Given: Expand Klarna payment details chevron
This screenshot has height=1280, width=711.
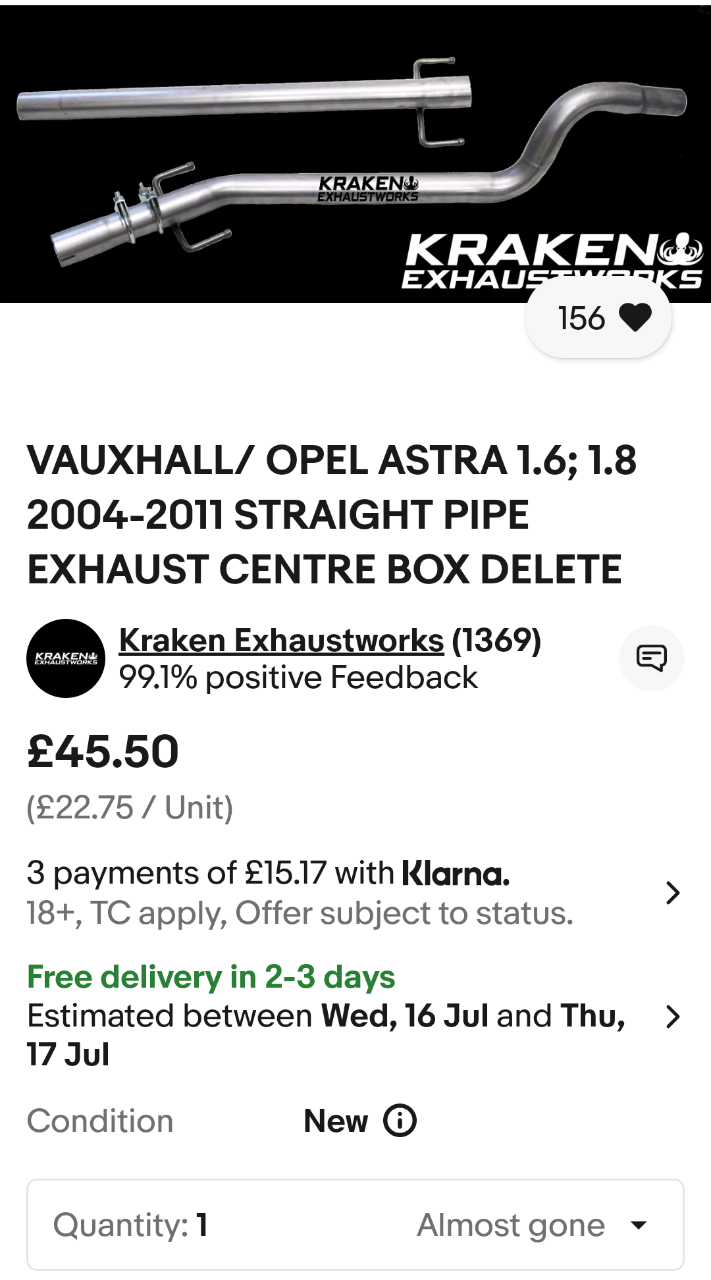Looking at the screenshot, I should coord(673,893).
